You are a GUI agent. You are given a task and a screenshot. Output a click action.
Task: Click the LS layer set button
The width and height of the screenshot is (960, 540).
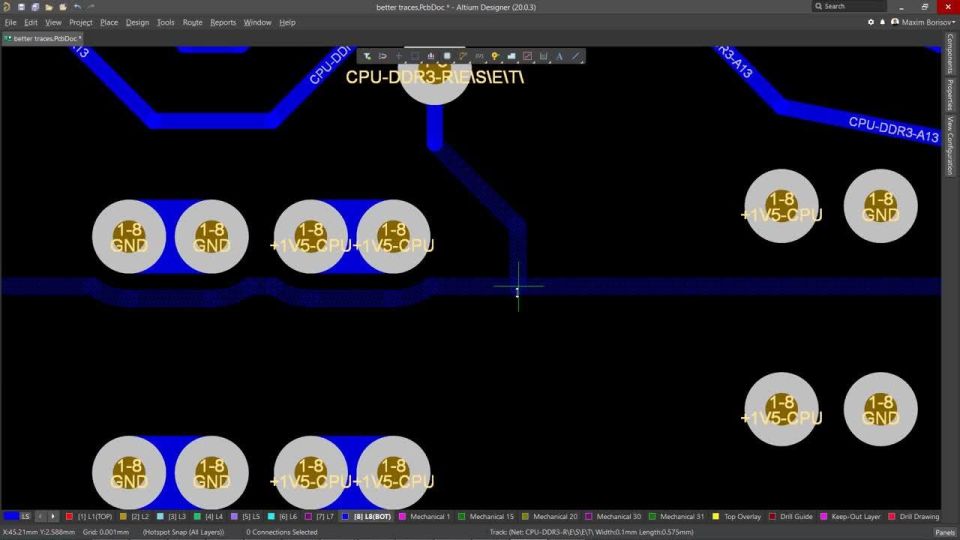coord(25,517)
